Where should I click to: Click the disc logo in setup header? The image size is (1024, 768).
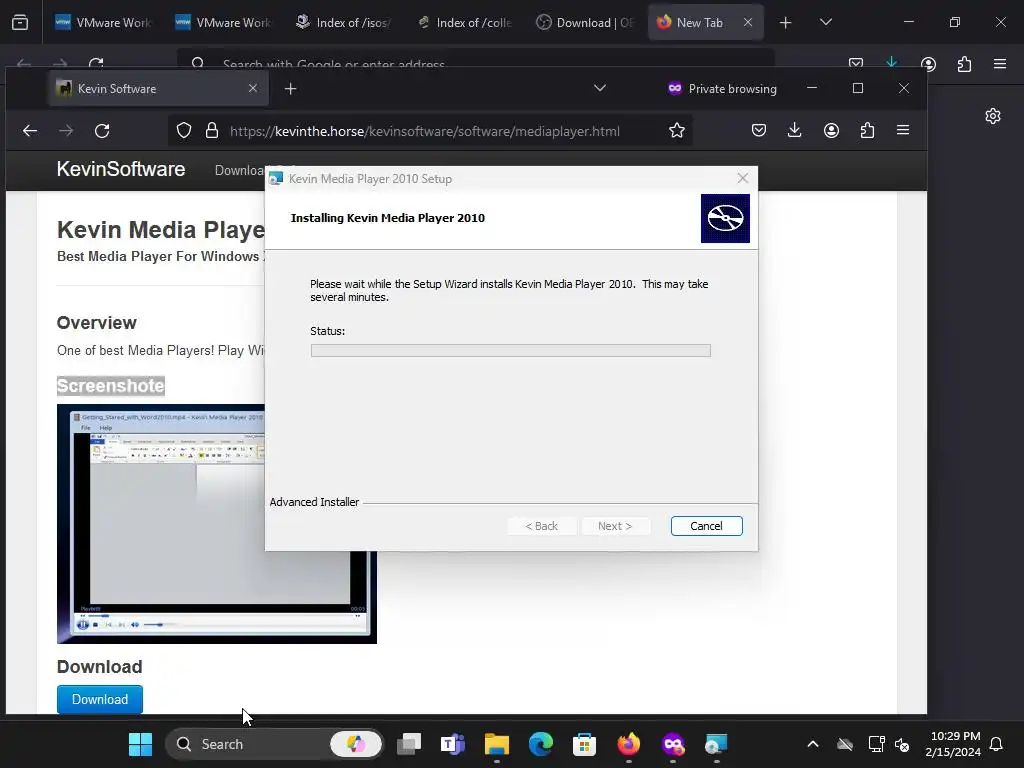click(726, 218)
